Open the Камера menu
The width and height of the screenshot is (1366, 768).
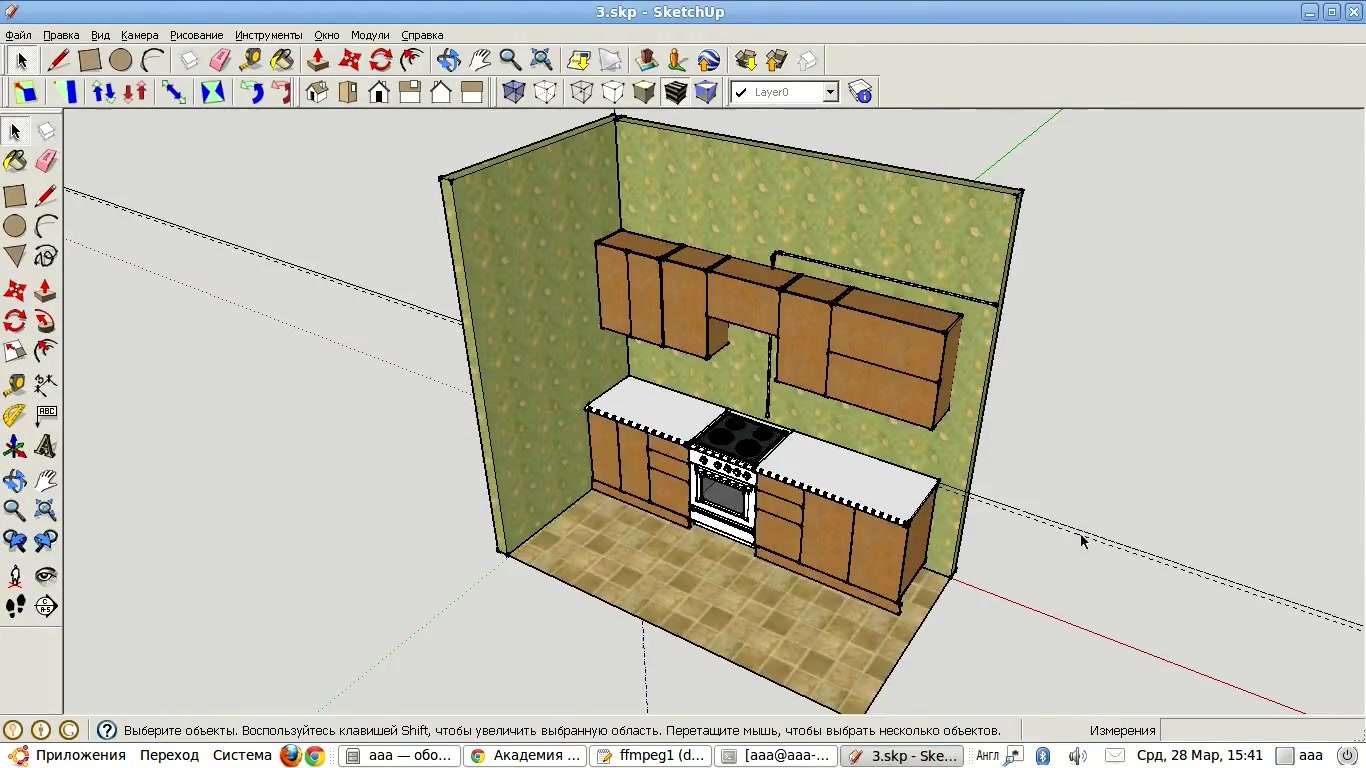click(x=140, y=35)
